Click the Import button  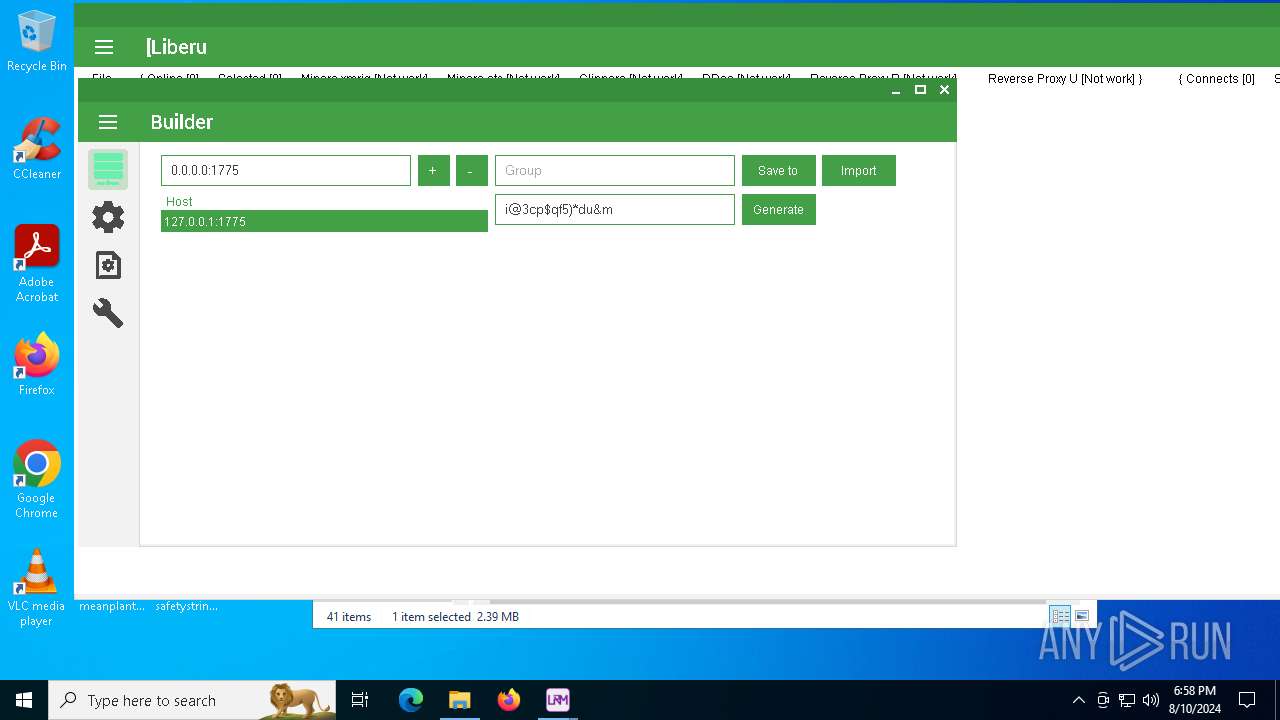click(858, 170)
